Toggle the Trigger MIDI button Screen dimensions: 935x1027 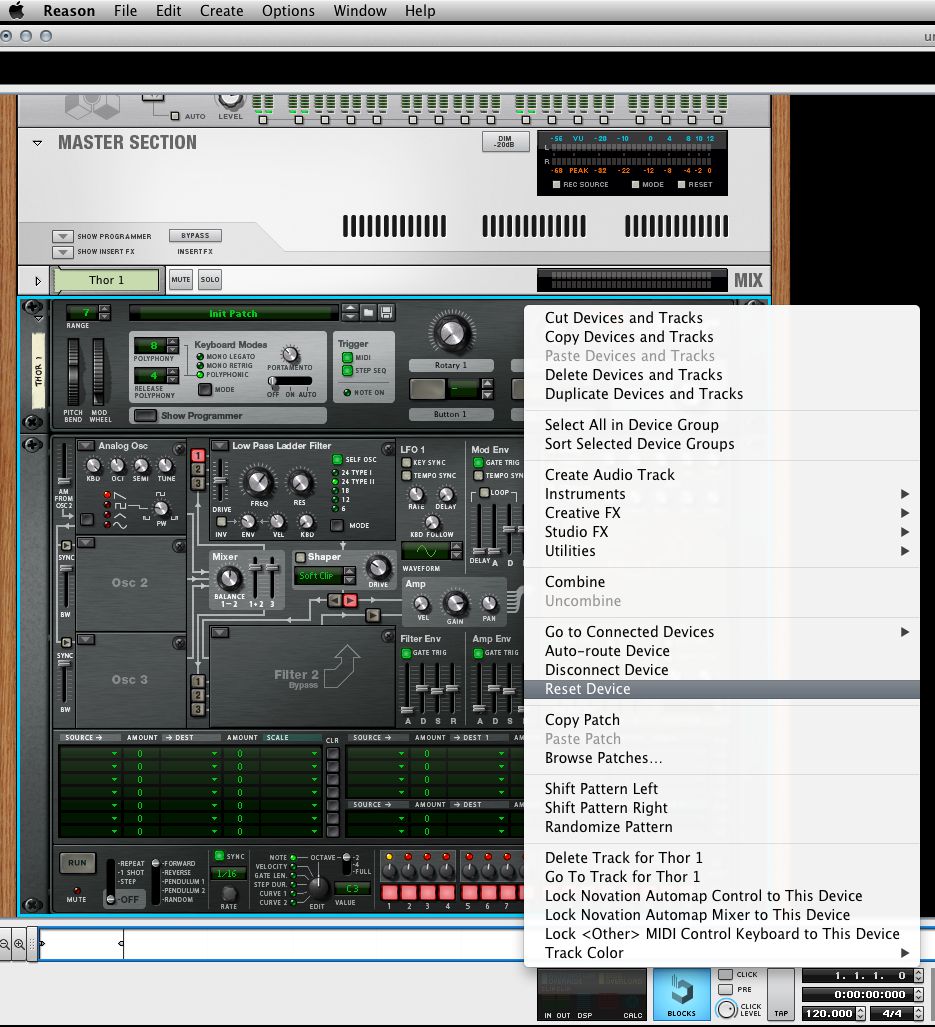coord(348,358)
